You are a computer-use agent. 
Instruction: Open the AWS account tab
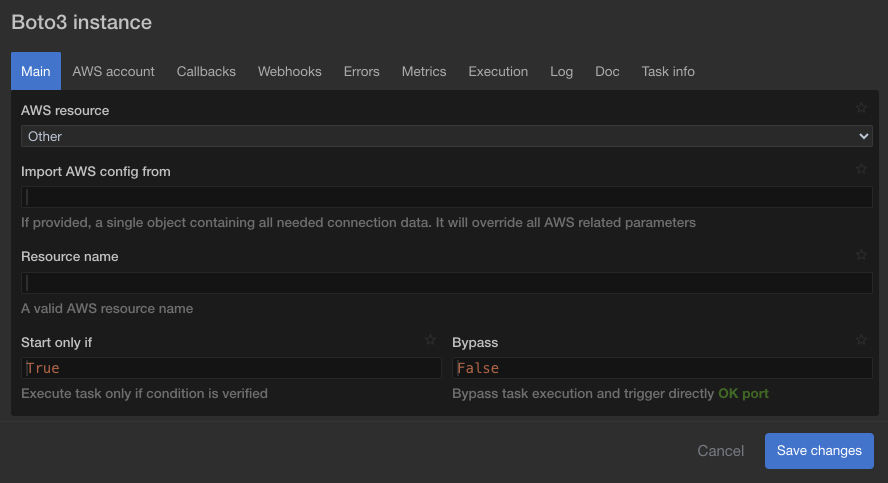[113, 71]
